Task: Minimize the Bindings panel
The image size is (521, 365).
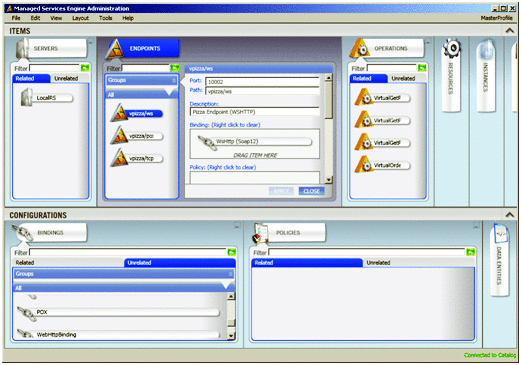Action: tap(237, 226)
